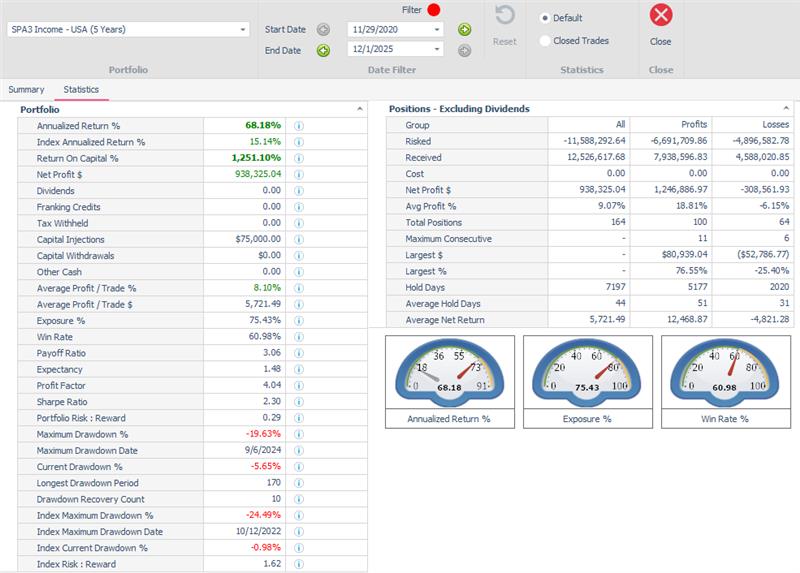Click info icon for Index Risk : Reward
The width and height of the screenshot is (800, 573).
[x=299, y=564]
